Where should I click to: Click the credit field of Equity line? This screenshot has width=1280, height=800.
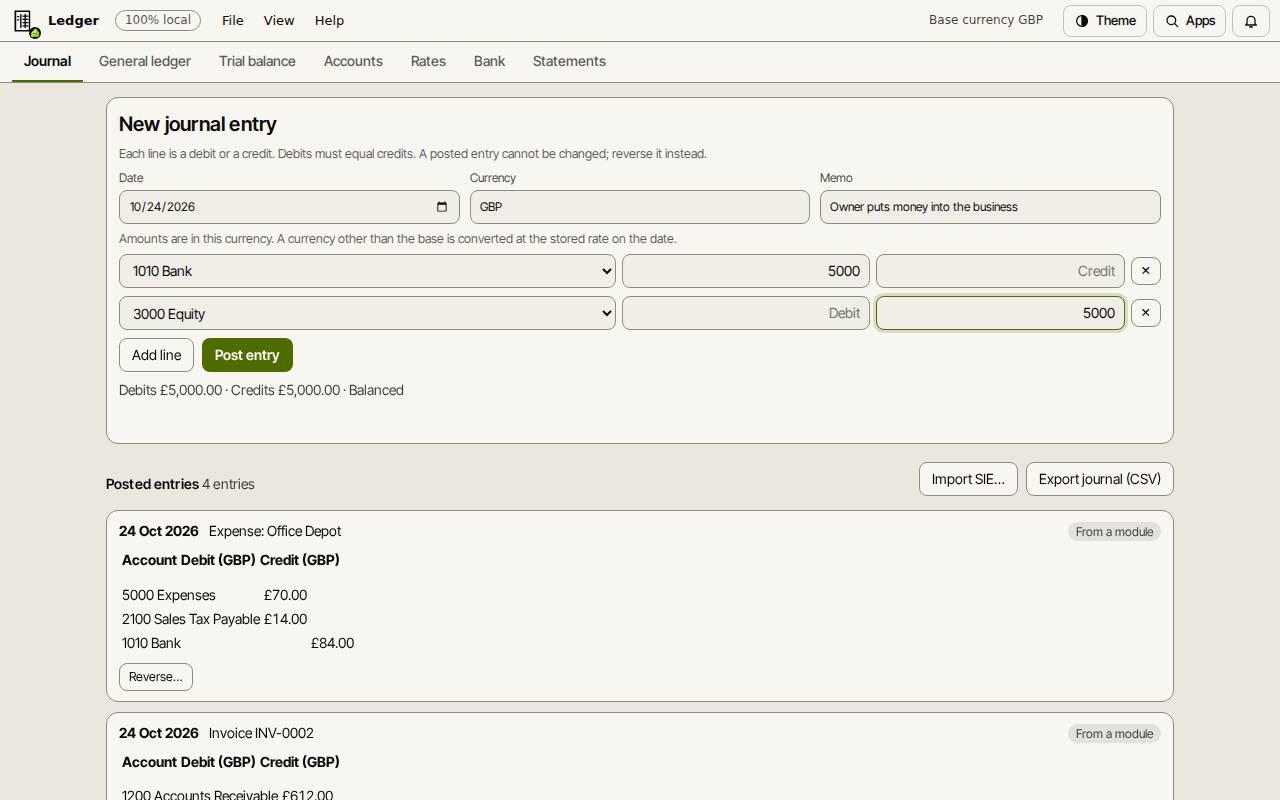(1001, 313)
